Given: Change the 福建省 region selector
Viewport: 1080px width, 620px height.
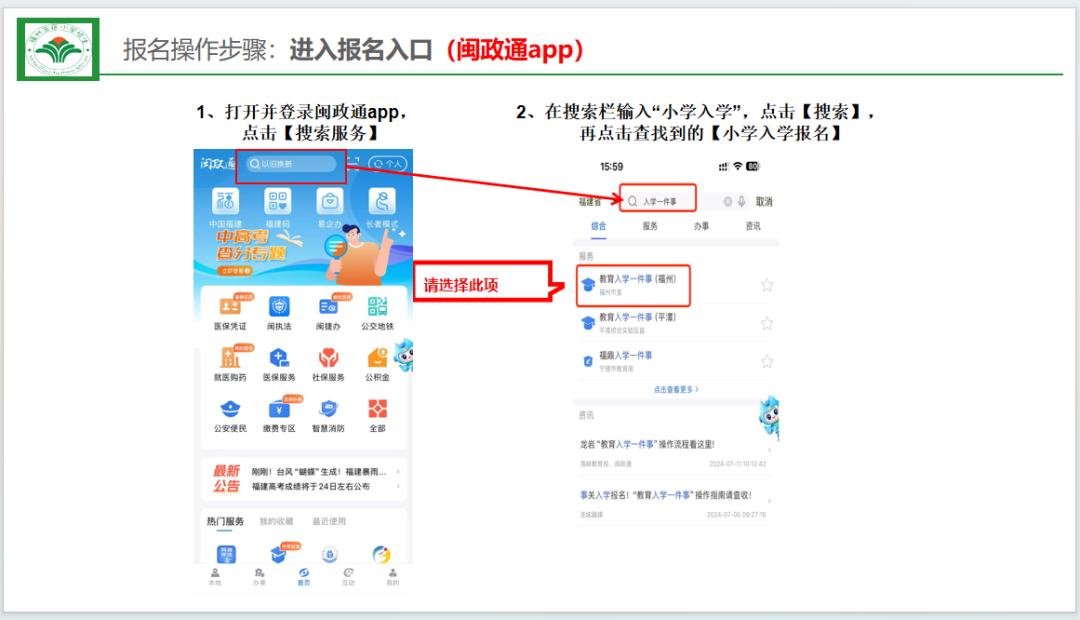Looking at the screenshot, I should click(x=590, y=202).
